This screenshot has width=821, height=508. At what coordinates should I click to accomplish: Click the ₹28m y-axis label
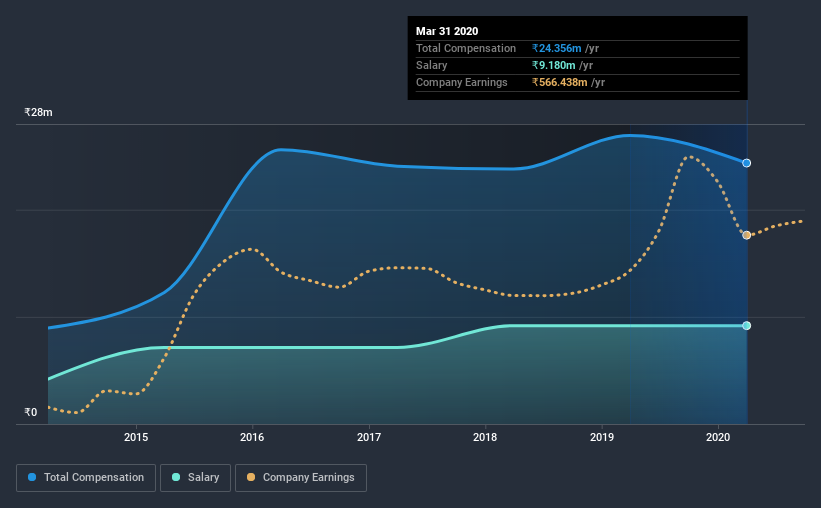(x=38, y=113)
